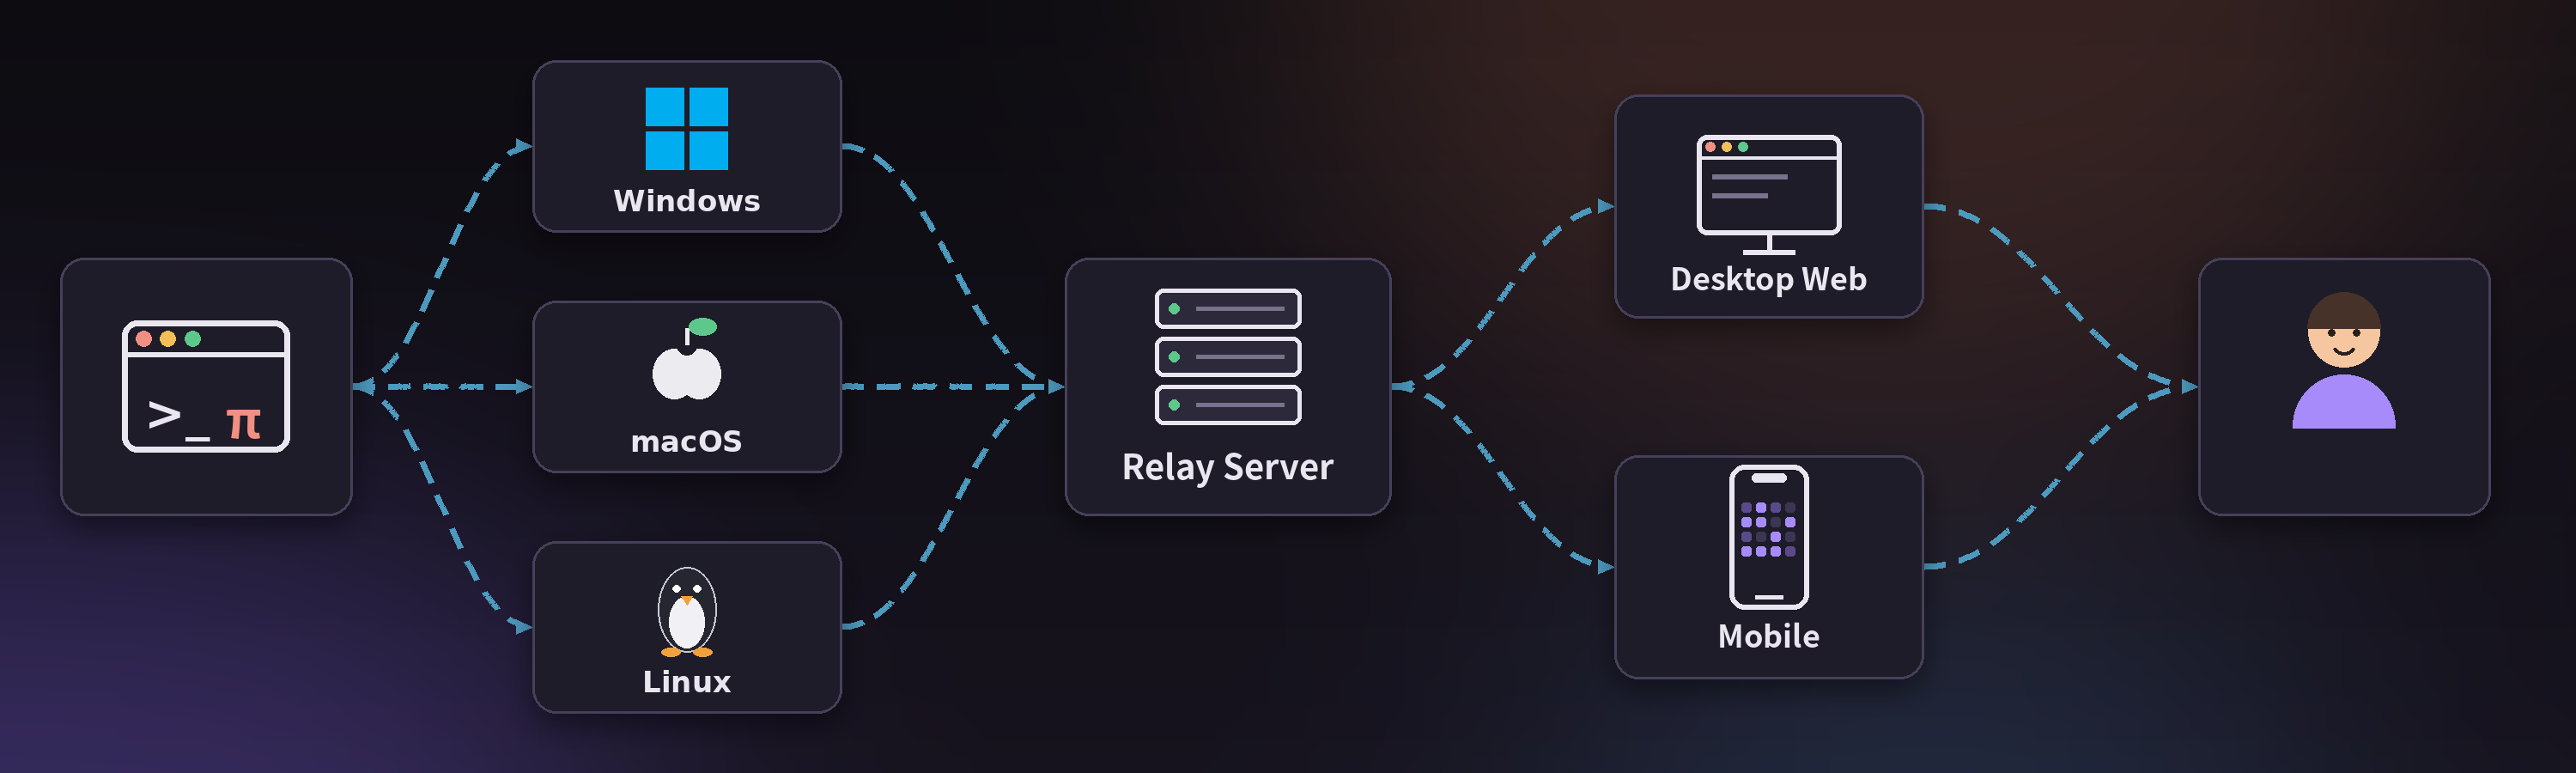Click the Mobile text label
The image size is (2576, 773).
pyautogui.click(x=1768, y=636)
